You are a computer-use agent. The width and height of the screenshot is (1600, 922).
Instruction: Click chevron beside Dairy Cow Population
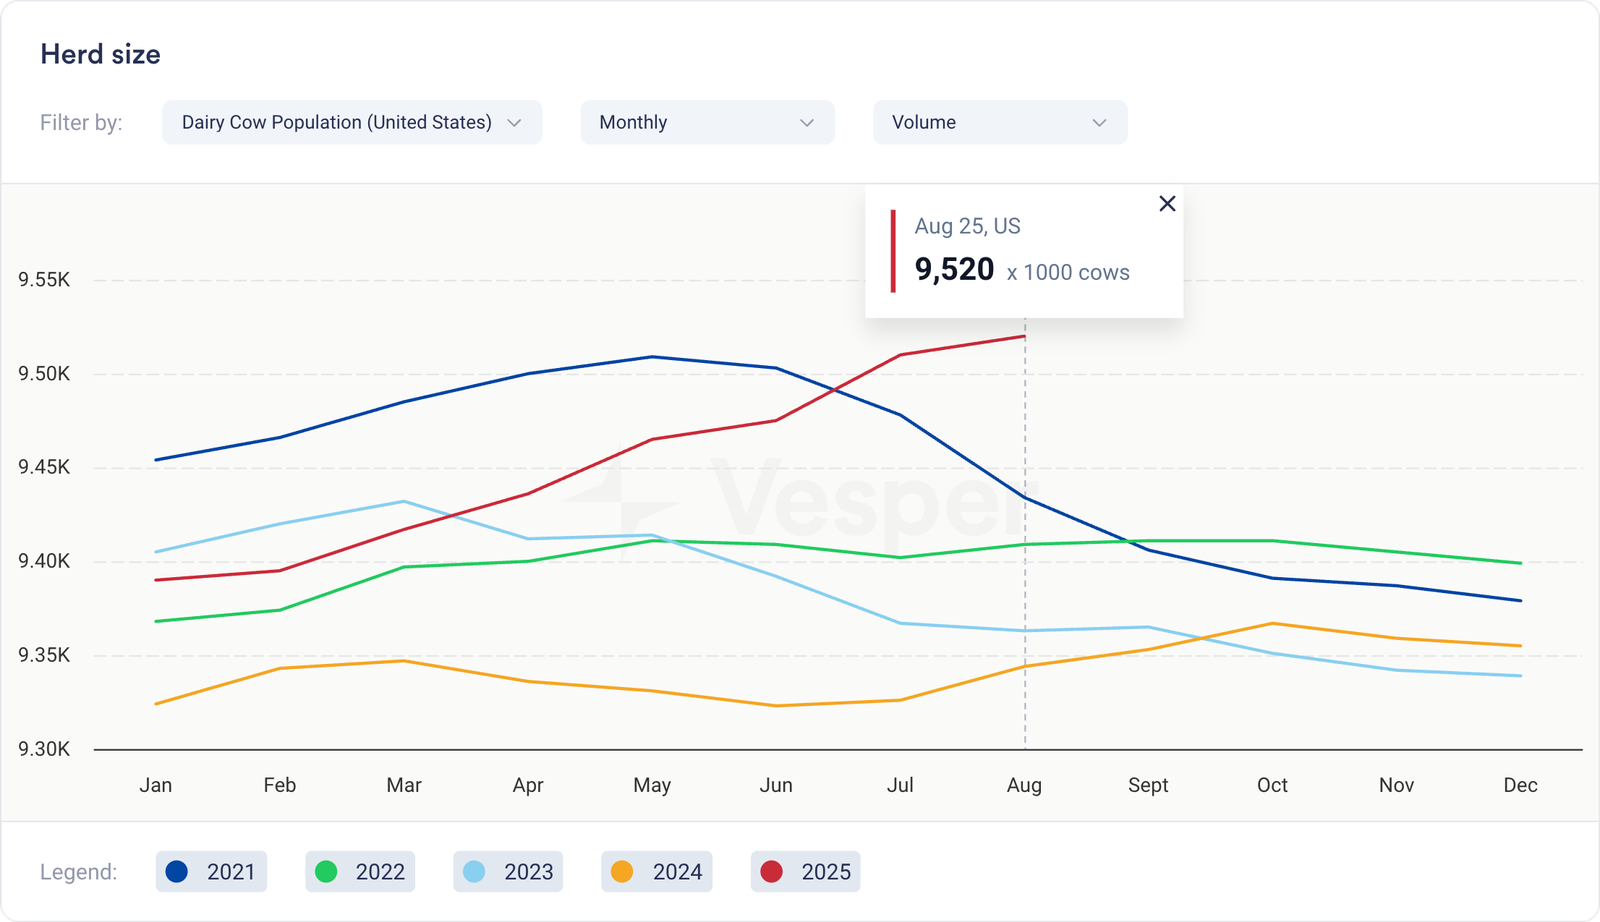tap(514, 123)
